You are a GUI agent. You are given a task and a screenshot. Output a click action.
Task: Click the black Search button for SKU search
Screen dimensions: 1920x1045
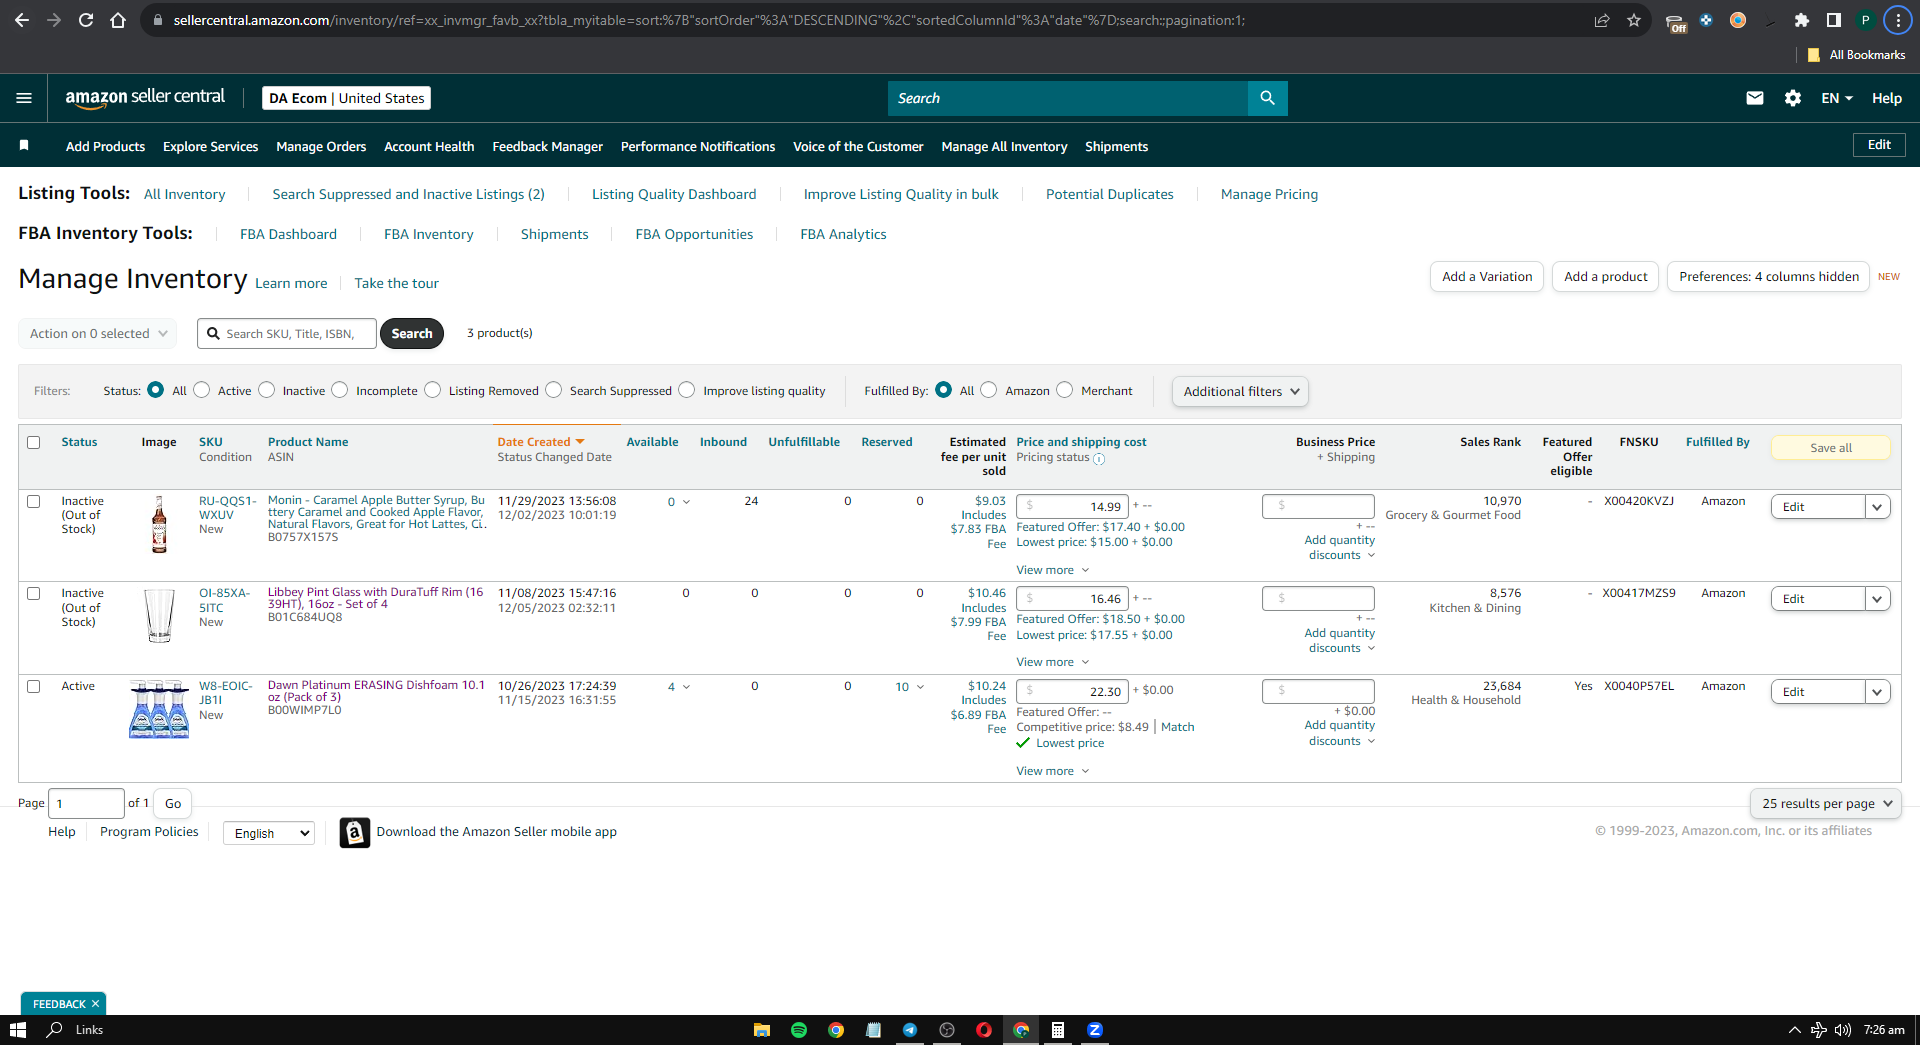(x=412, y=334)
